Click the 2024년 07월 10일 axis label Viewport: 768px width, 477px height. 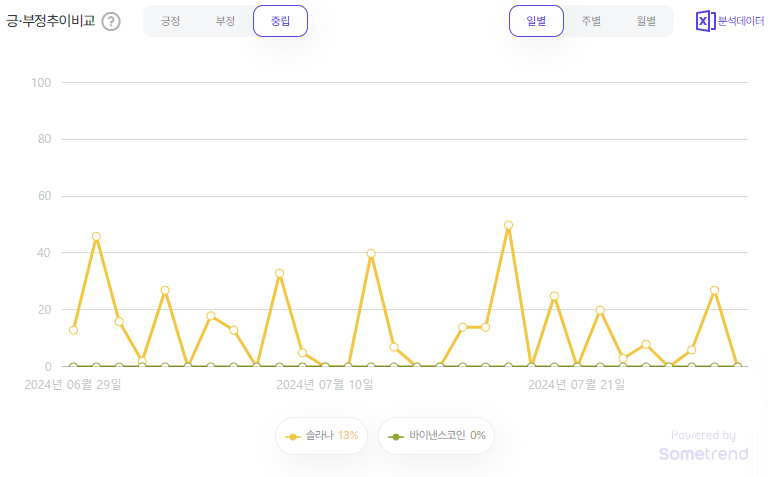point(325,385)
